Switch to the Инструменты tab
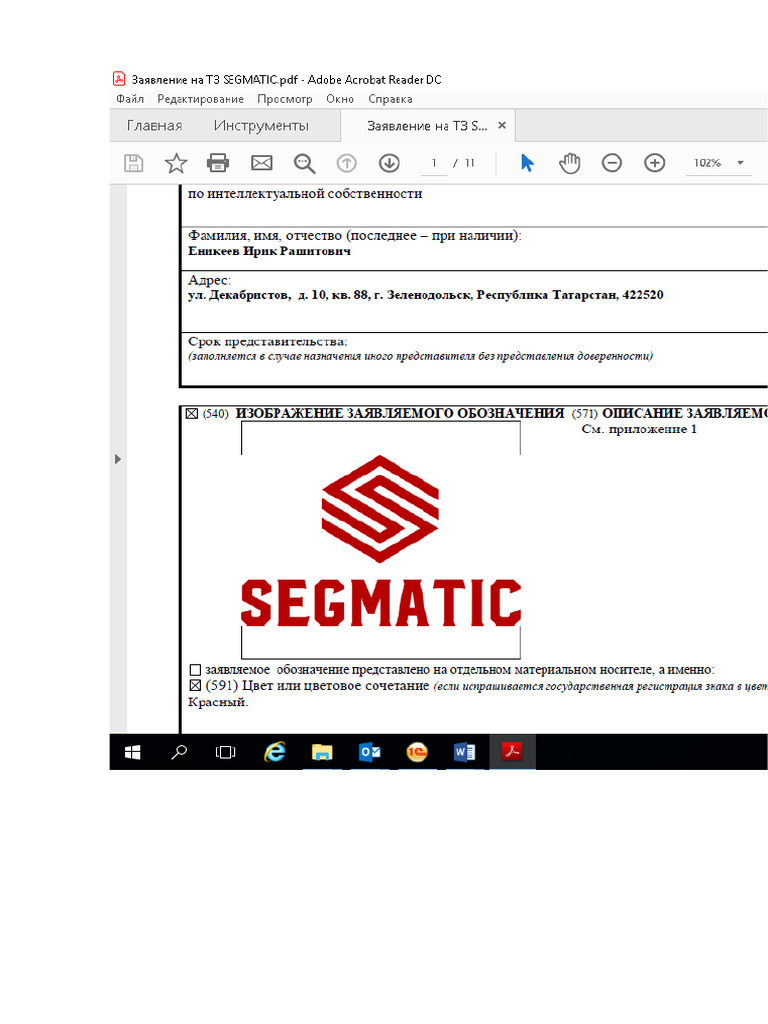 coord(261,126)
